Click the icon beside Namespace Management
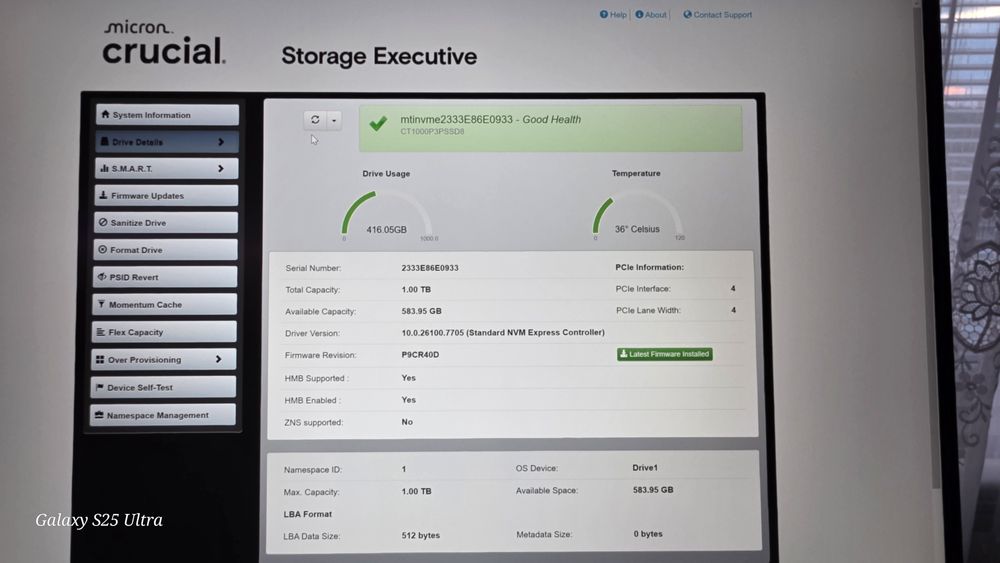This screenshot has height=563, width=1000. (x=99, y=415)
